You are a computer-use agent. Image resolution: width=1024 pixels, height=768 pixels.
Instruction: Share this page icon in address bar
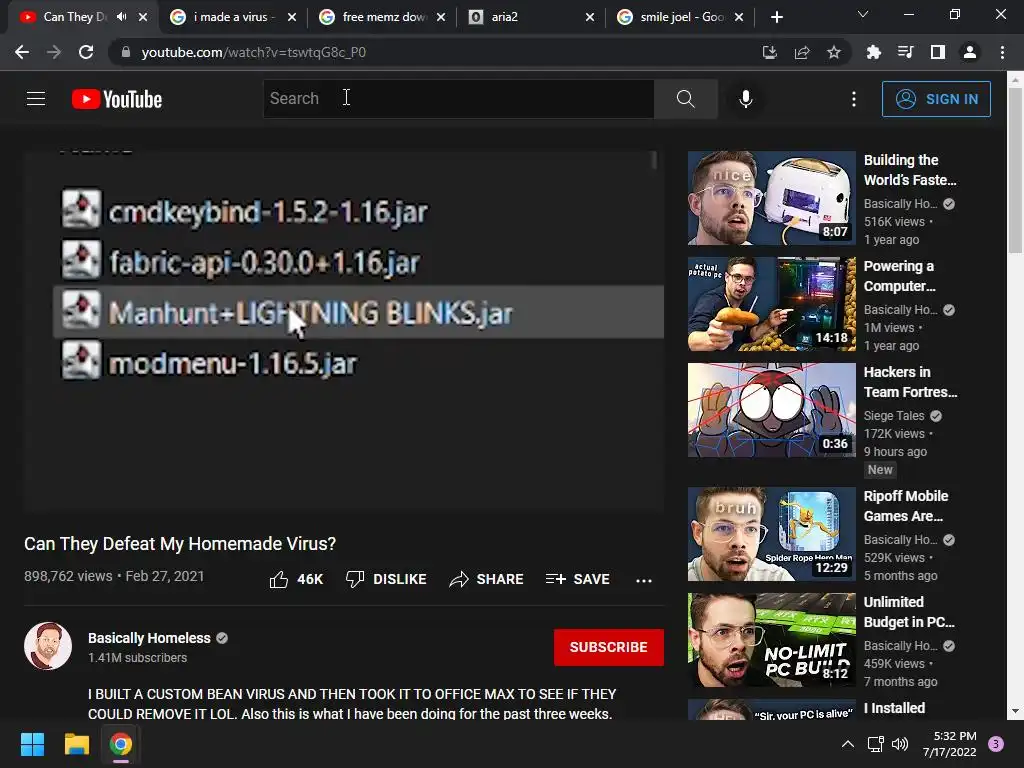pyautogui.click(x=801, y=52)
